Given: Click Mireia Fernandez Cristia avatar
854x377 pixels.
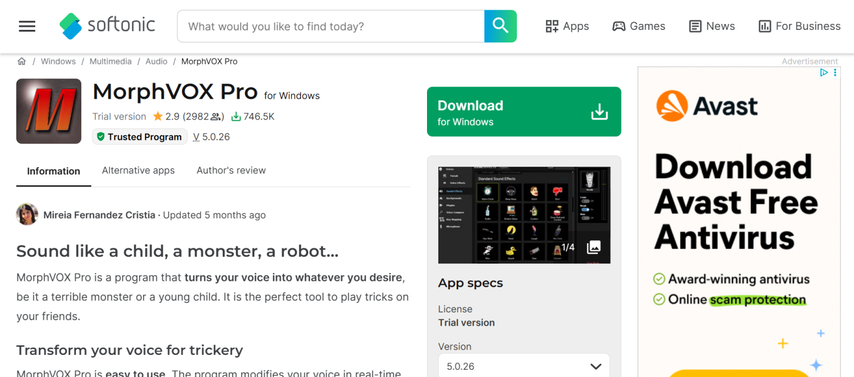Looking at the screenshot, I should coord(27,214).
